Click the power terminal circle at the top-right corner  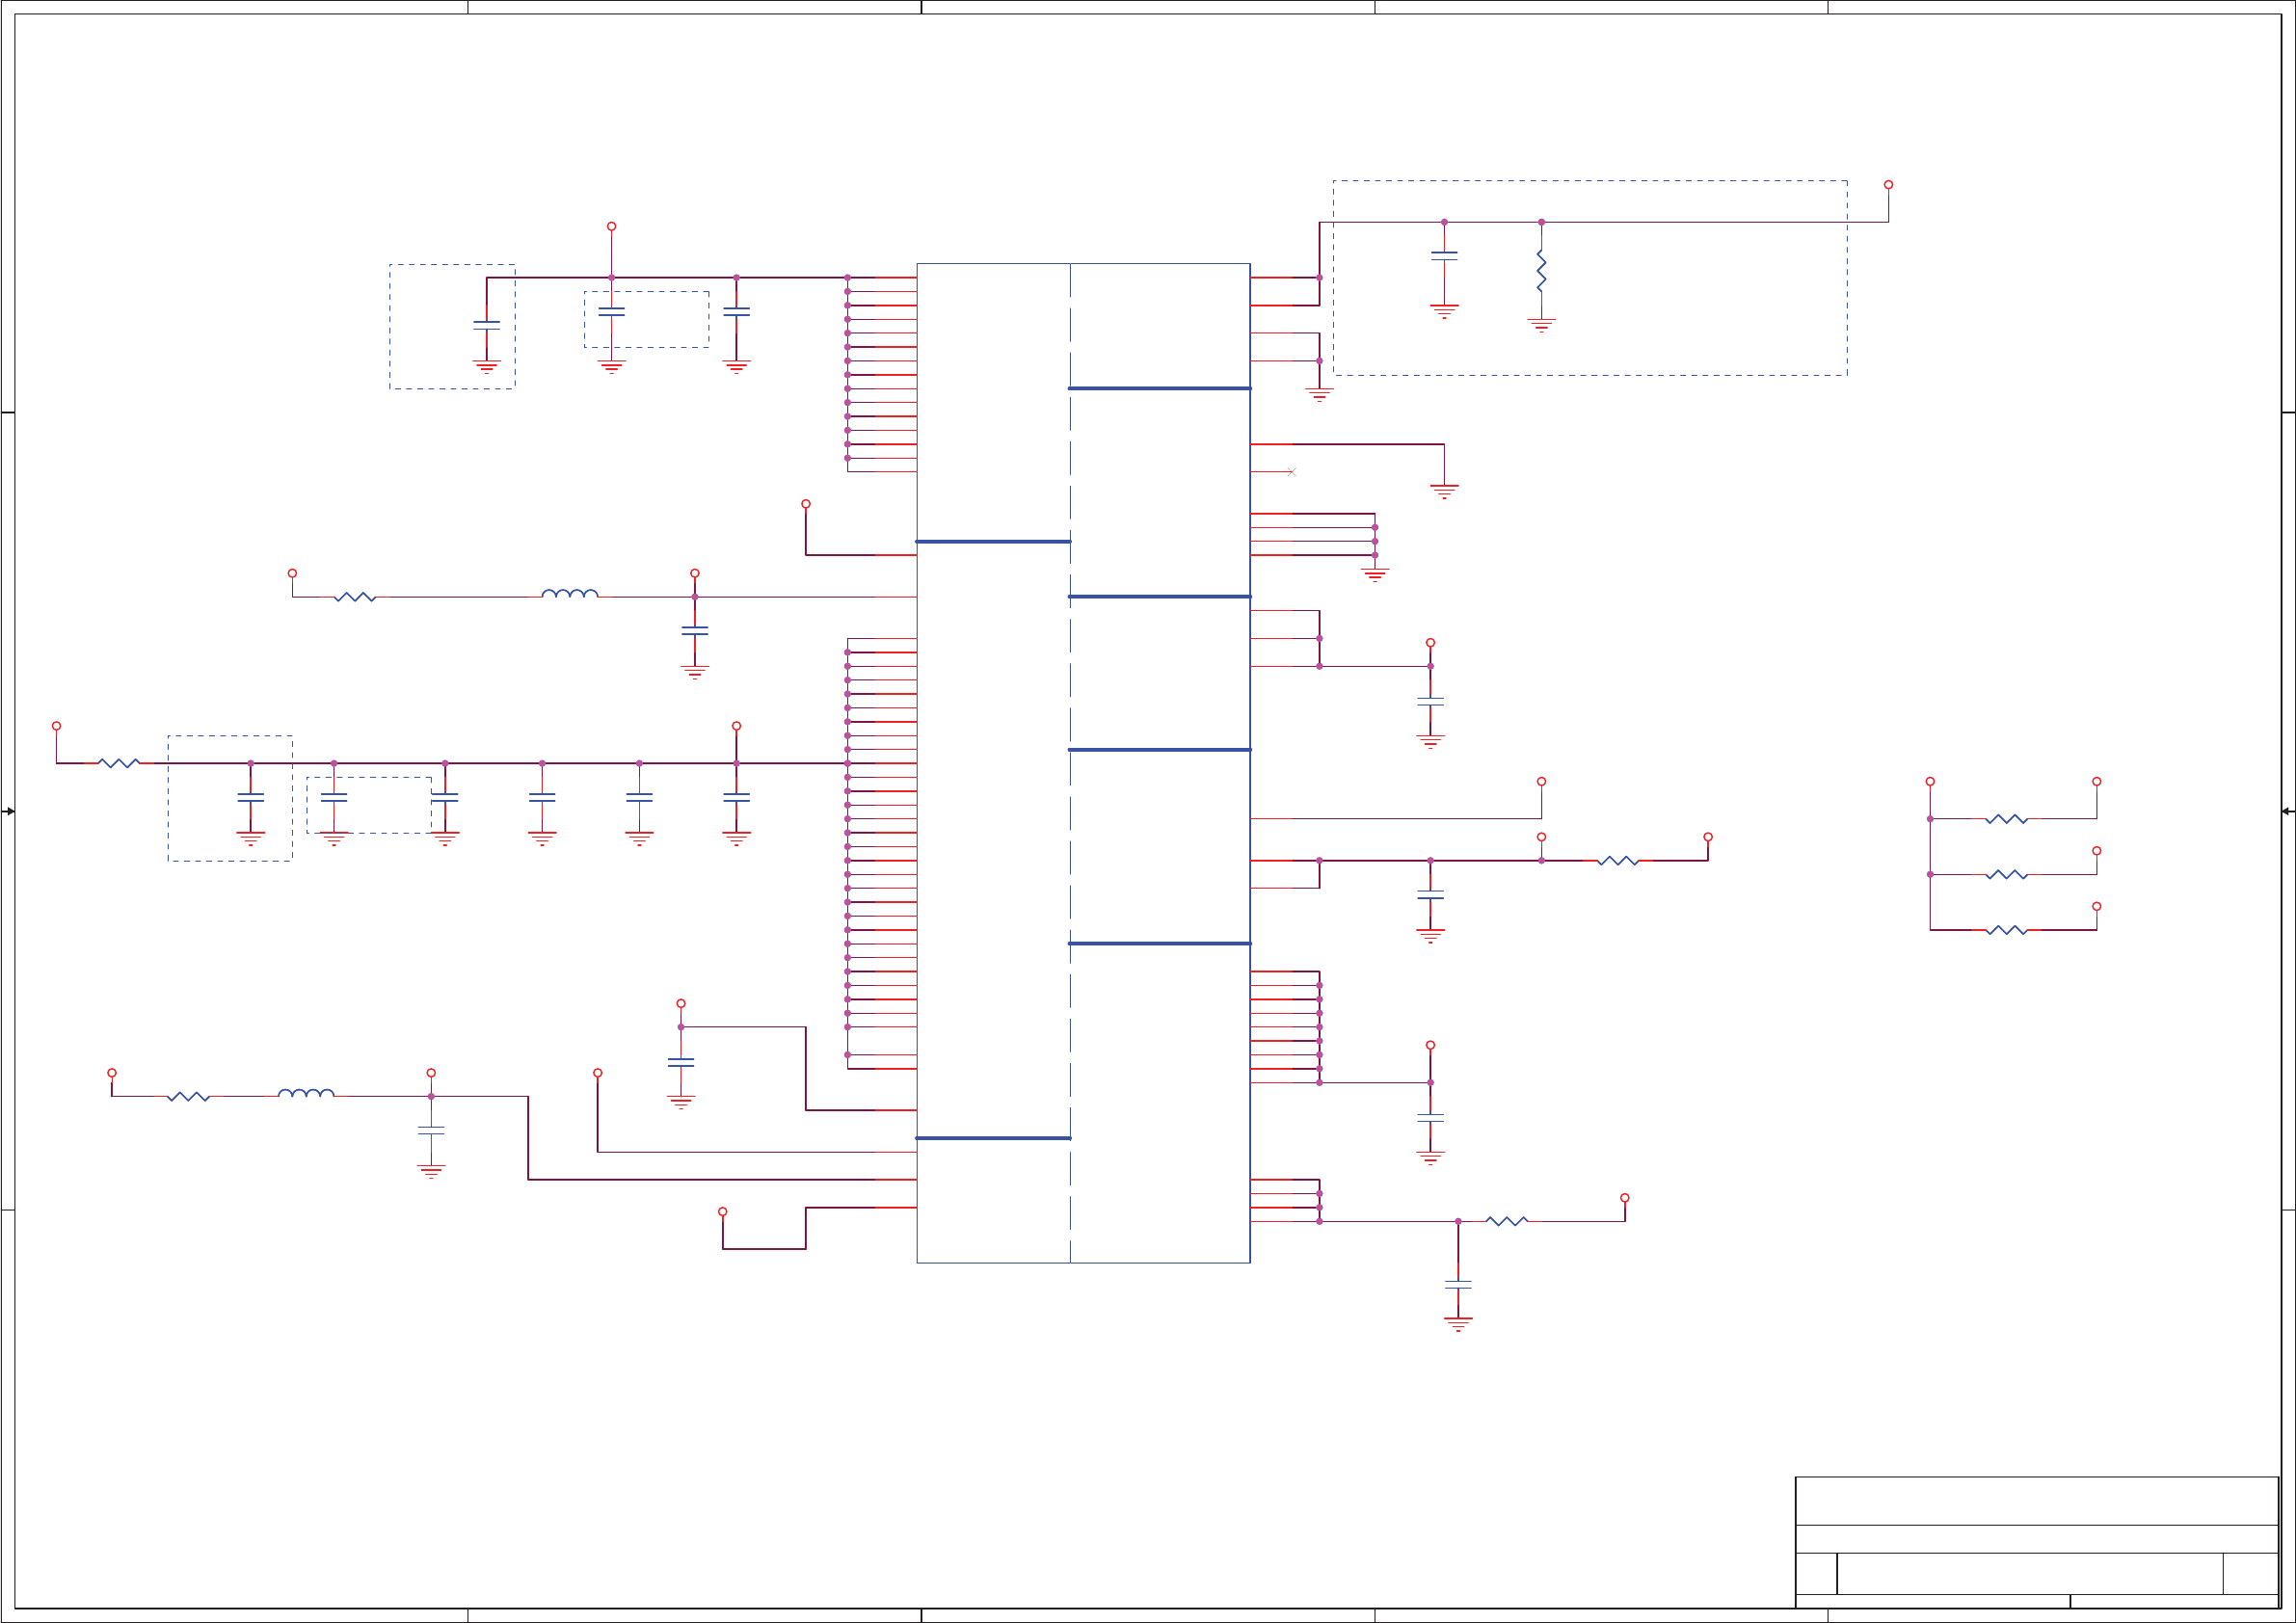coord(1888,185)
